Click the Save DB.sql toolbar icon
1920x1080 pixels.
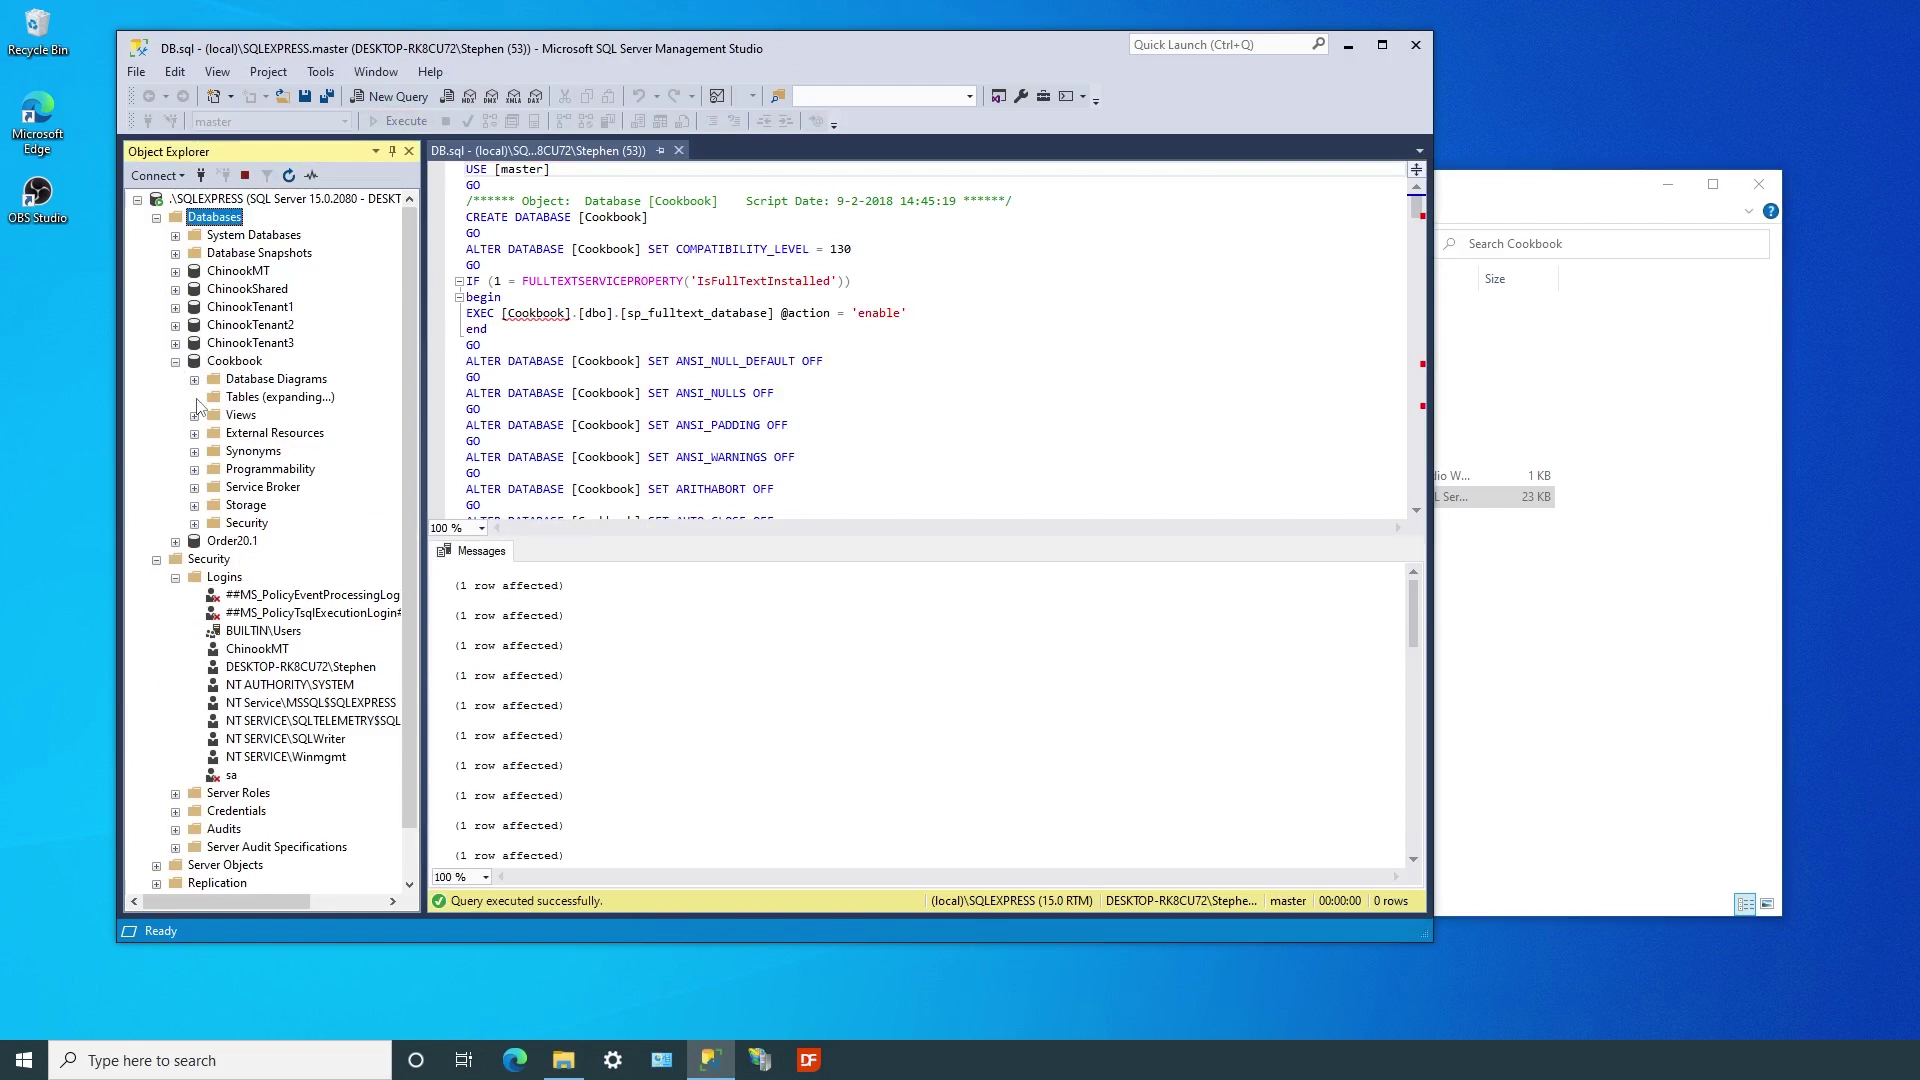coord(305,96)
